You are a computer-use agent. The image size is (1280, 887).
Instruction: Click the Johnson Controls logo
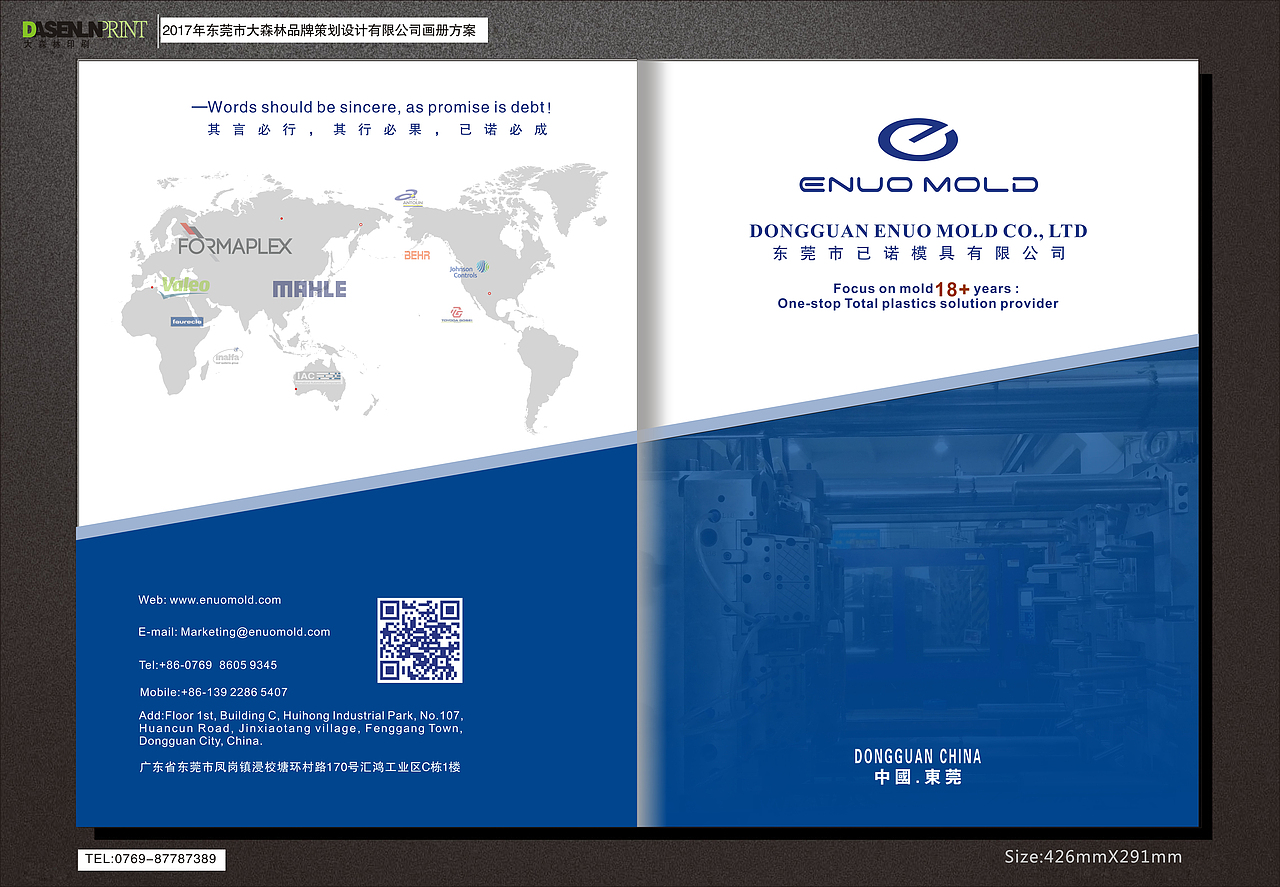pyautogui.click(x=468, y=269)
